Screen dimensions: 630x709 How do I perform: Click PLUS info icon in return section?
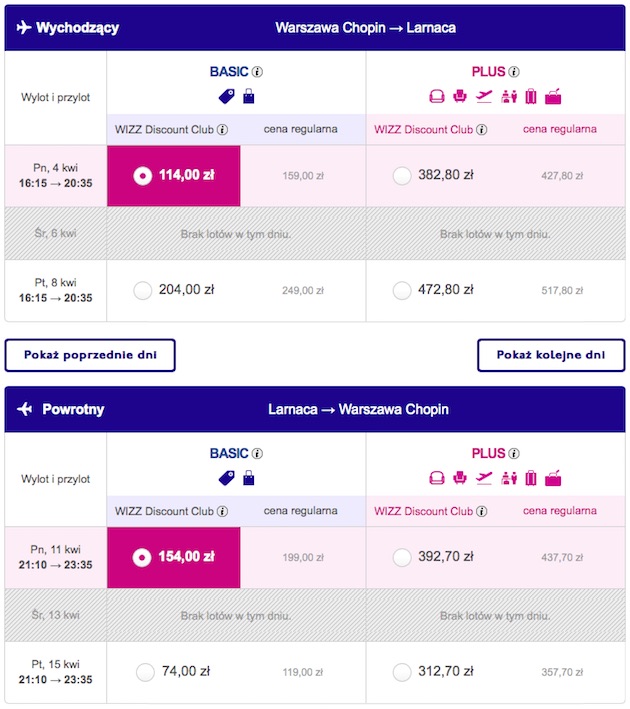(x=514, y=454)
